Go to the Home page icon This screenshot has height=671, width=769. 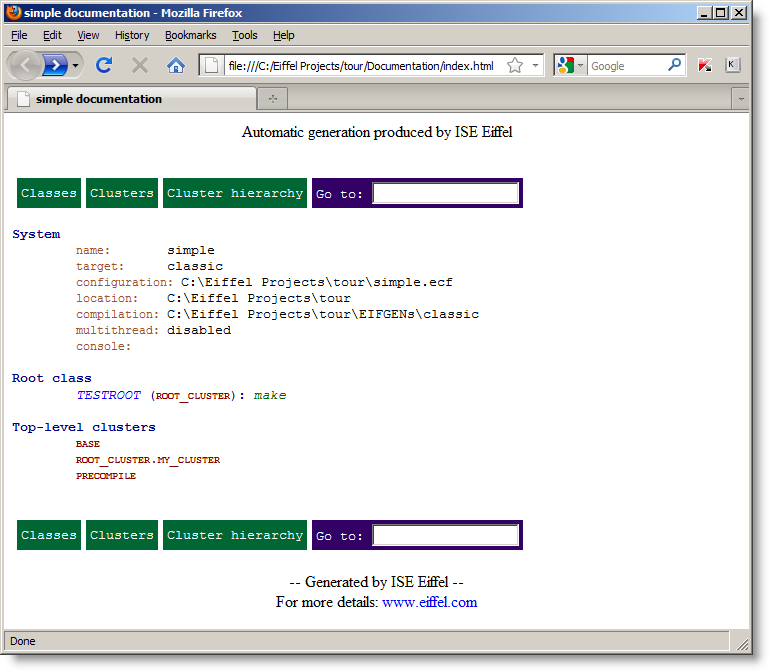tap(176, 65)
